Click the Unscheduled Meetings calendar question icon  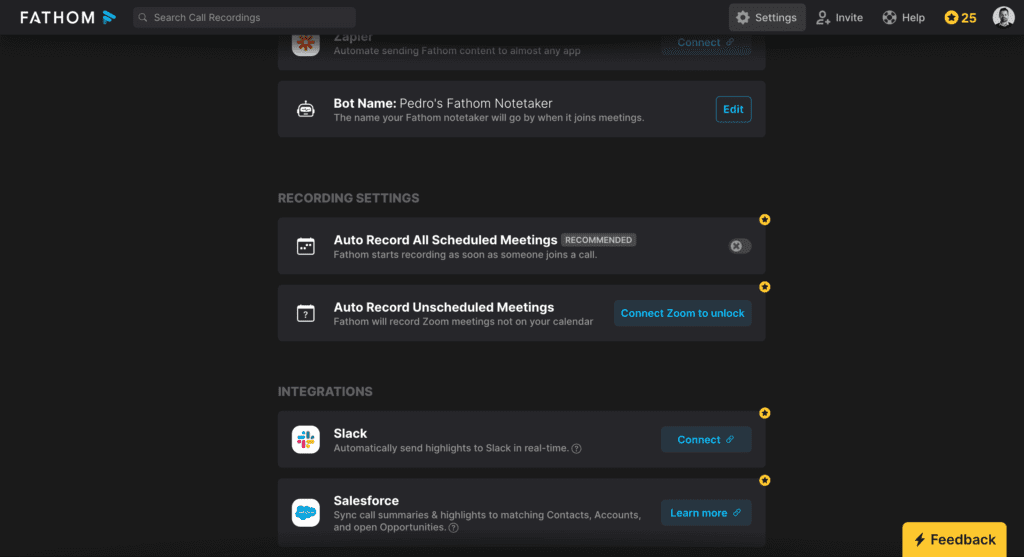coord(306,313)
